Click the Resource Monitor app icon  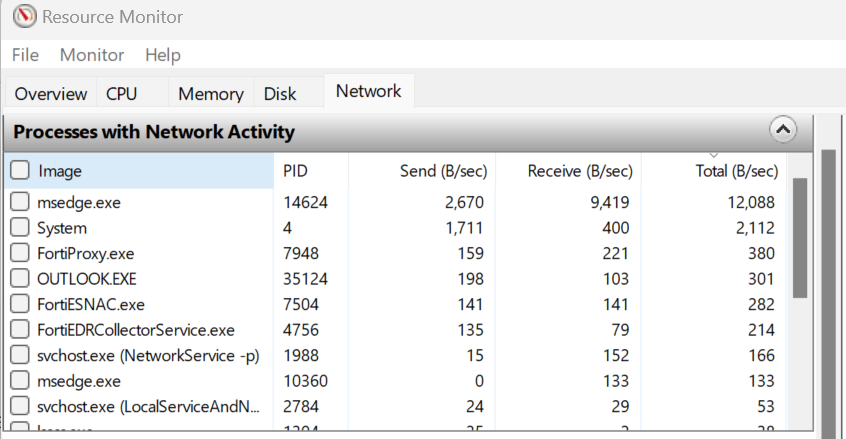[25, 17]
